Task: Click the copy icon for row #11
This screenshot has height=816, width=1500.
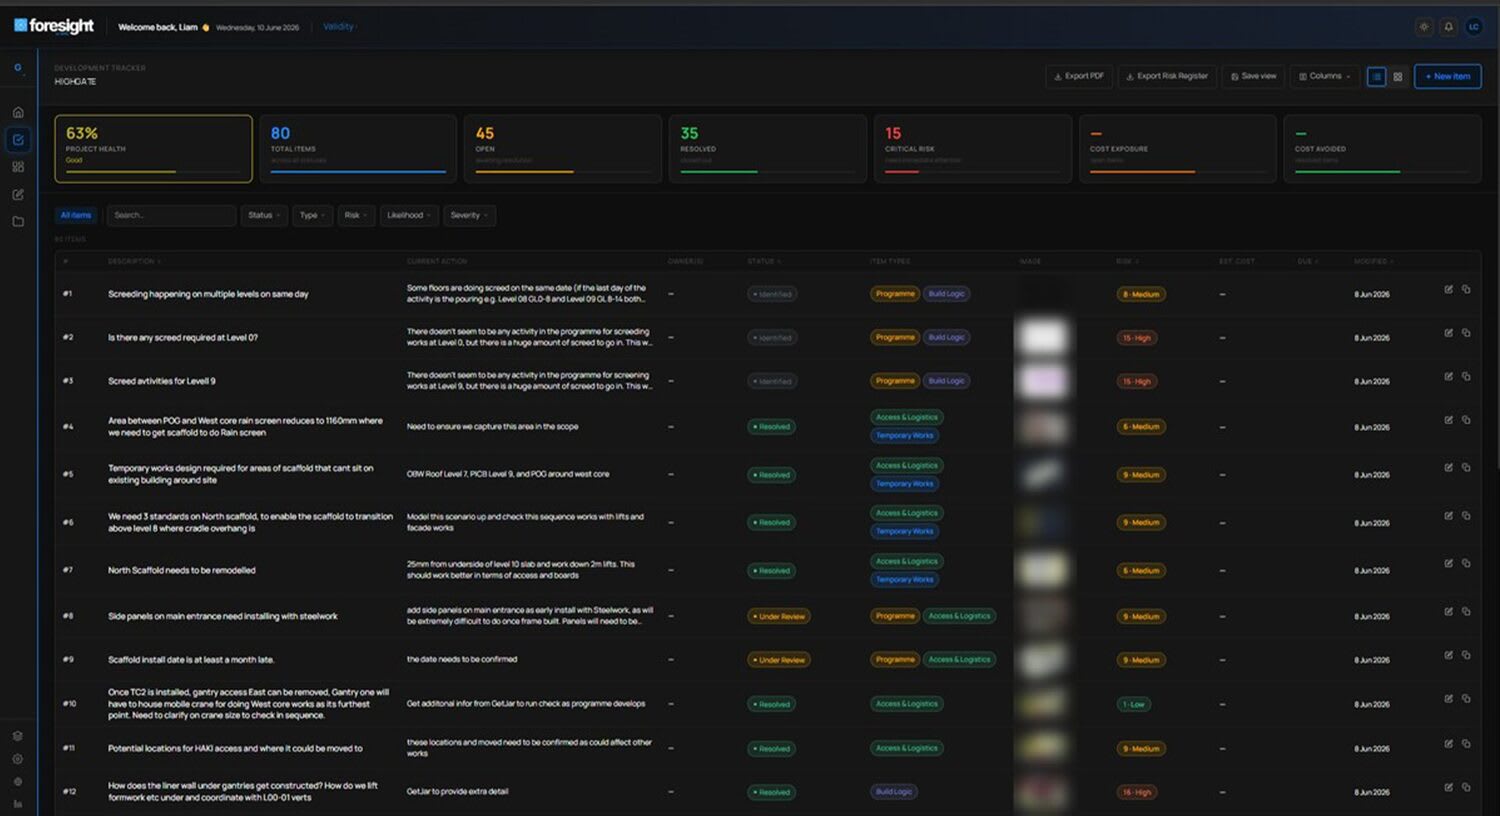Action: (1466, 743)
